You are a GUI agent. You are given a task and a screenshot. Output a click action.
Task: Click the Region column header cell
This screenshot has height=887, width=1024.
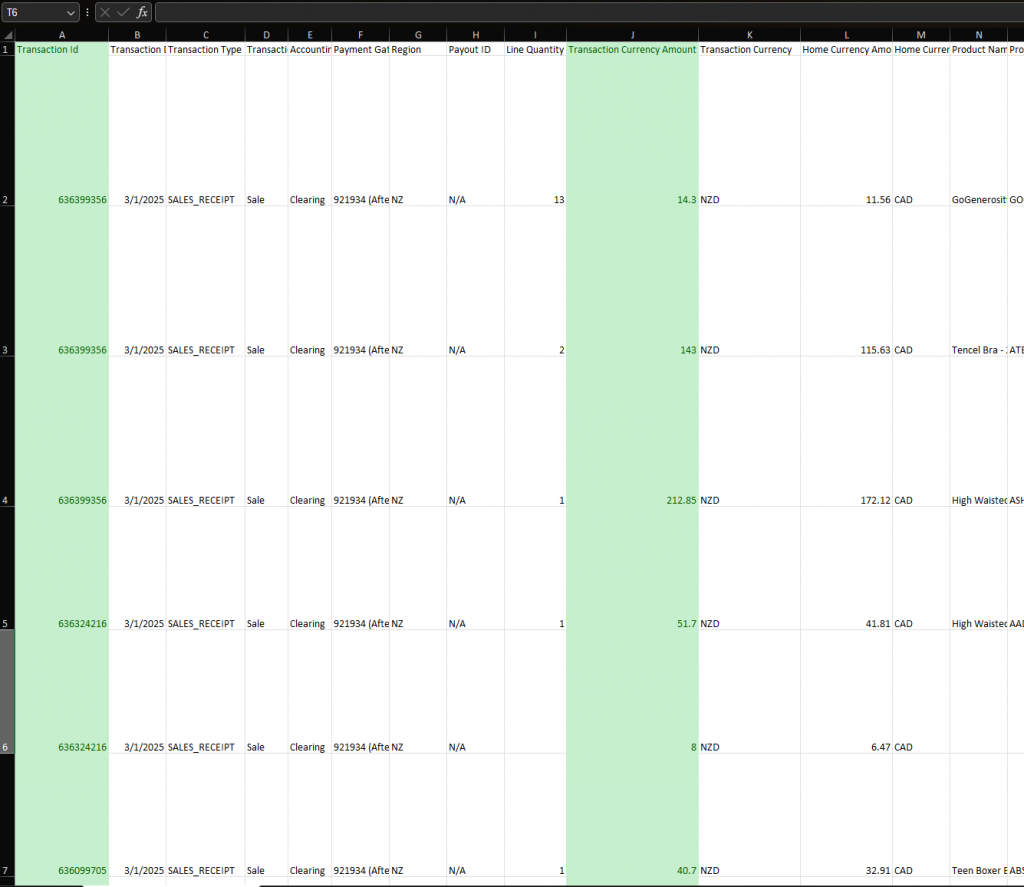tap(418, 50)
